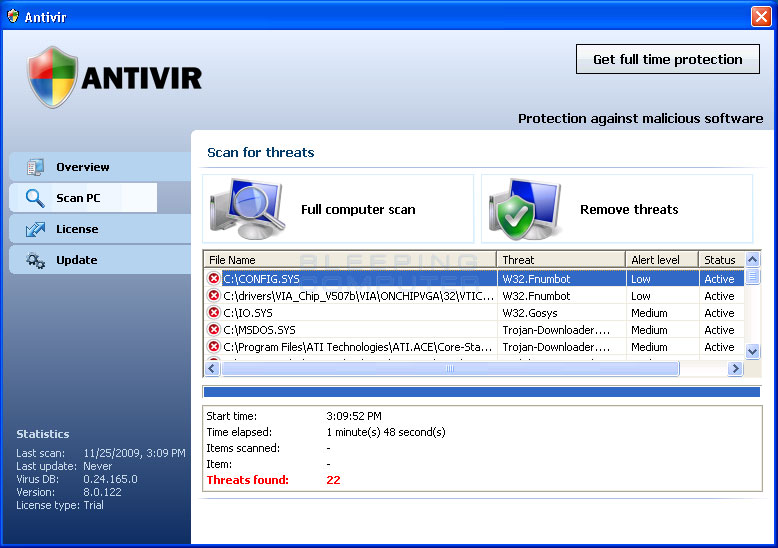Open the Overview section
The width and height of the screenshot is (778, 548).
(x=83, y=167)
